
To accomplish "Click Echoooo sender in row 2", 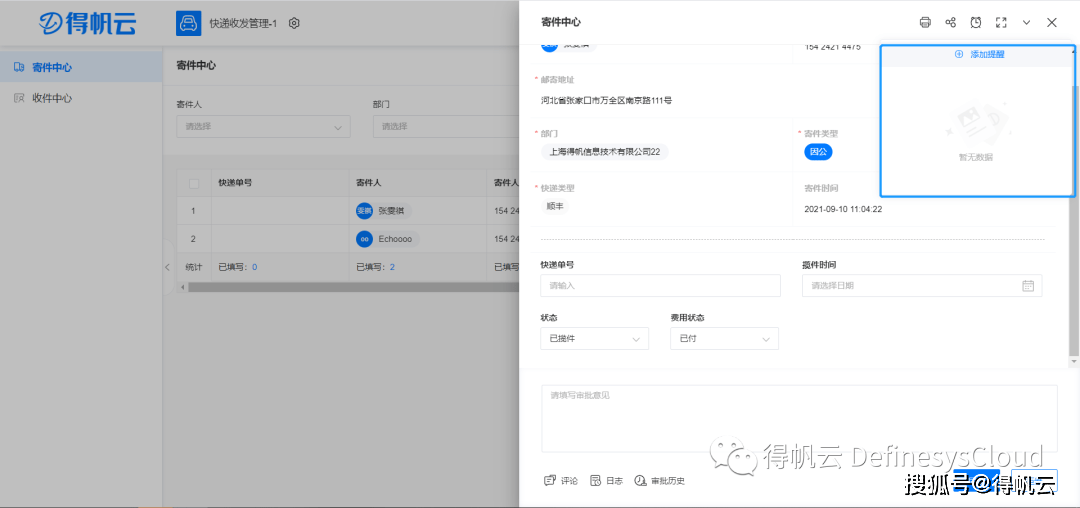I will click(x=387, y=239).
